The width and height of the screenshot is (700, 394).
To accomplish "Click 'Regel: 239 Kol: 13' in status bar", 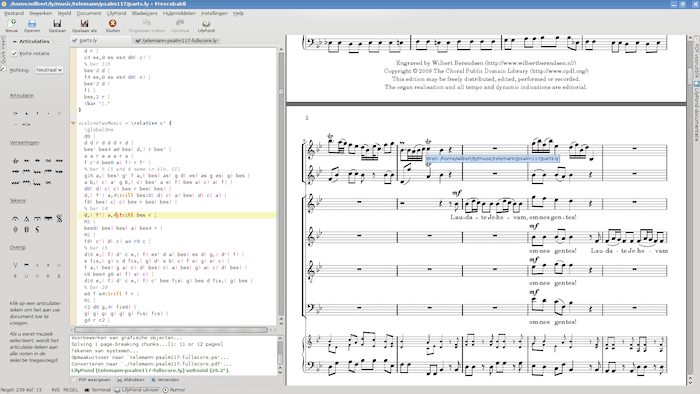I will (x=21, y=390).
